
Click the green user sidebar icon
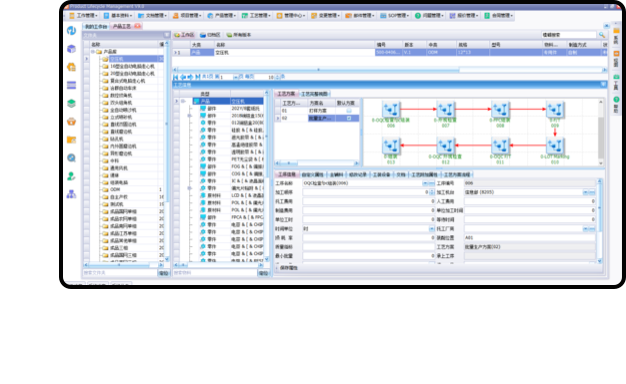71,176
